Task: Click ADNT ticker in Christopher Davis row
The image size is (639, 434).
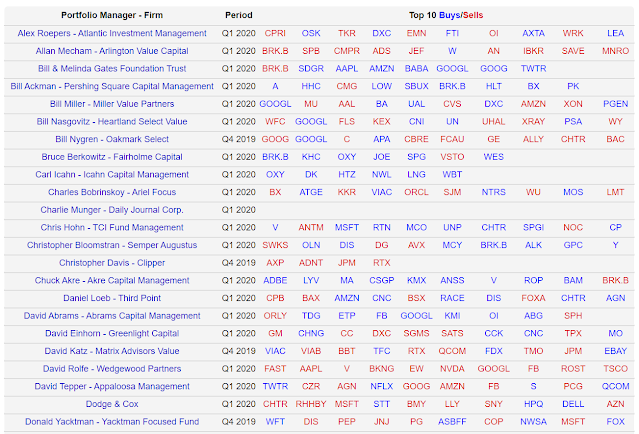Action: click(311, 263)
